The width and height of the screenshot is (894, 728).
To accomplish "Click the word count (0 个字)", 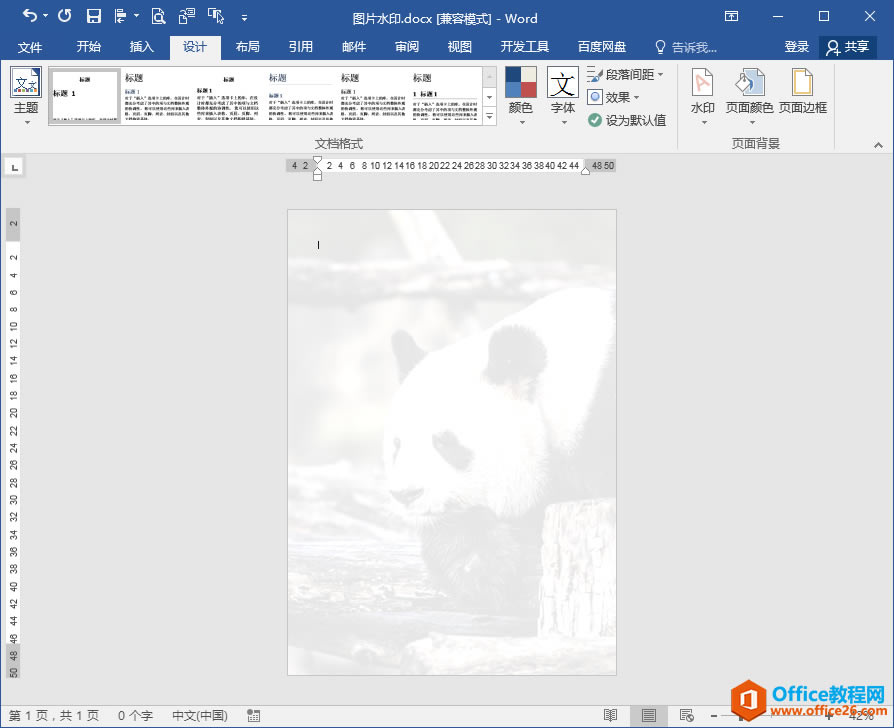I will [x=135, y=715].
